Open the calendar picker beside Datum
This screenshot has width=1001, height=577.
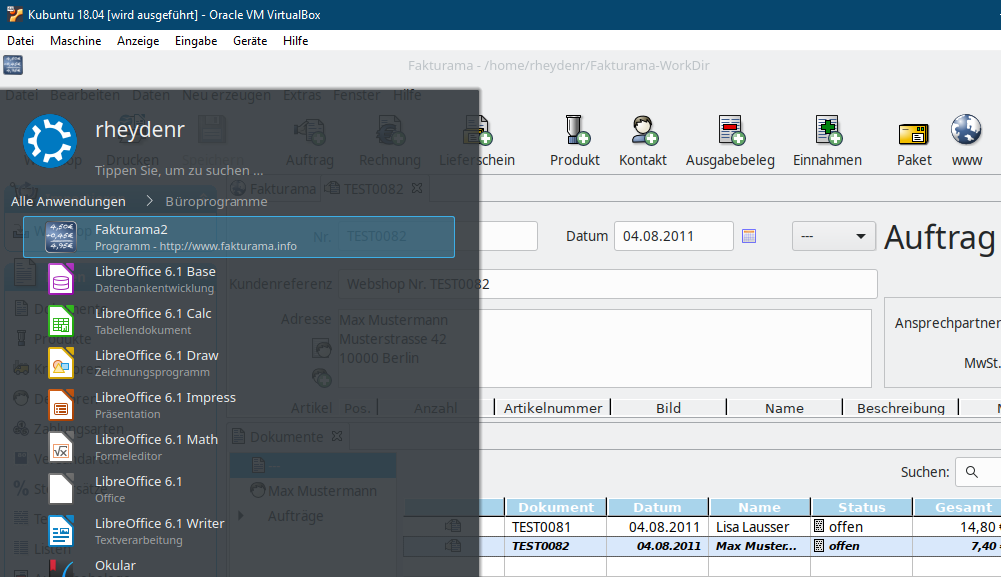coord(749,236)
